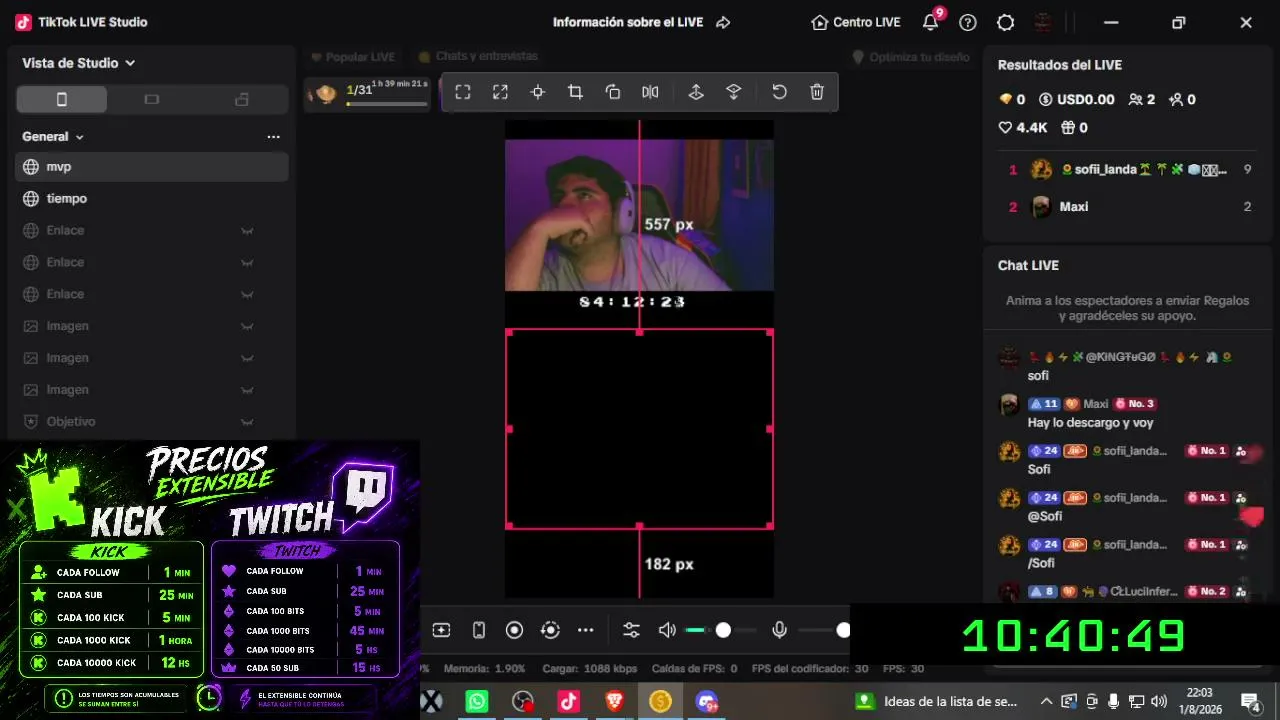
Task: Click the 4.4K likes stat
Action: point(1023,128)
